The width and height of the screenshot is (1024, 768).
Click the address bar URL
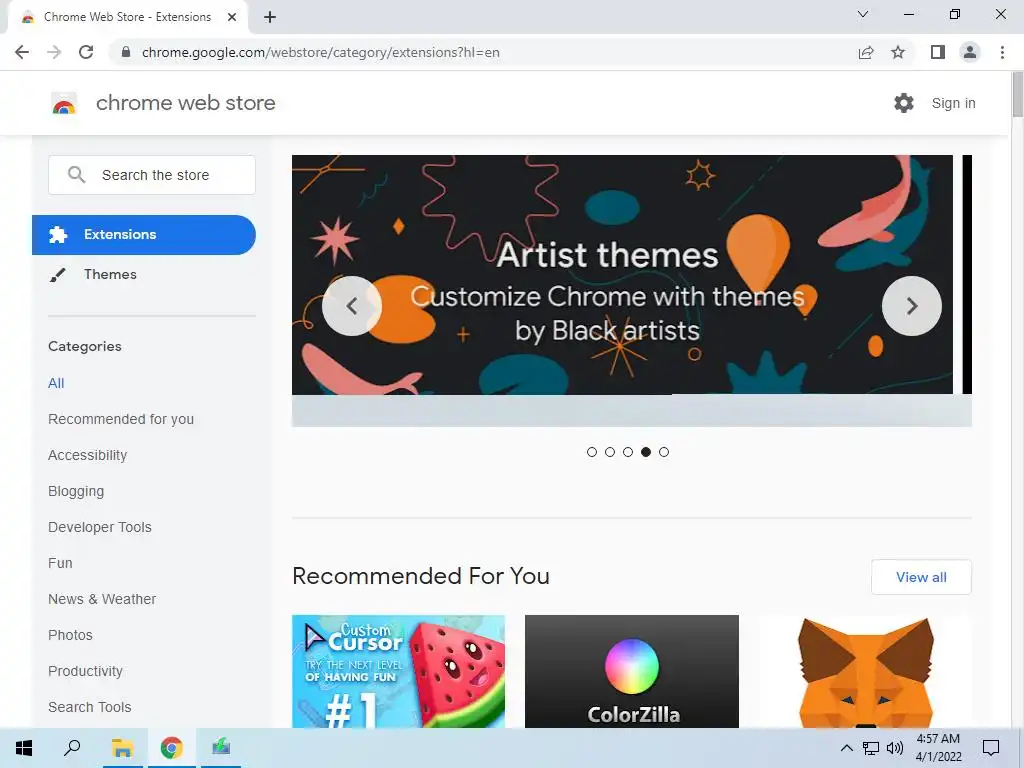(321, 52)
